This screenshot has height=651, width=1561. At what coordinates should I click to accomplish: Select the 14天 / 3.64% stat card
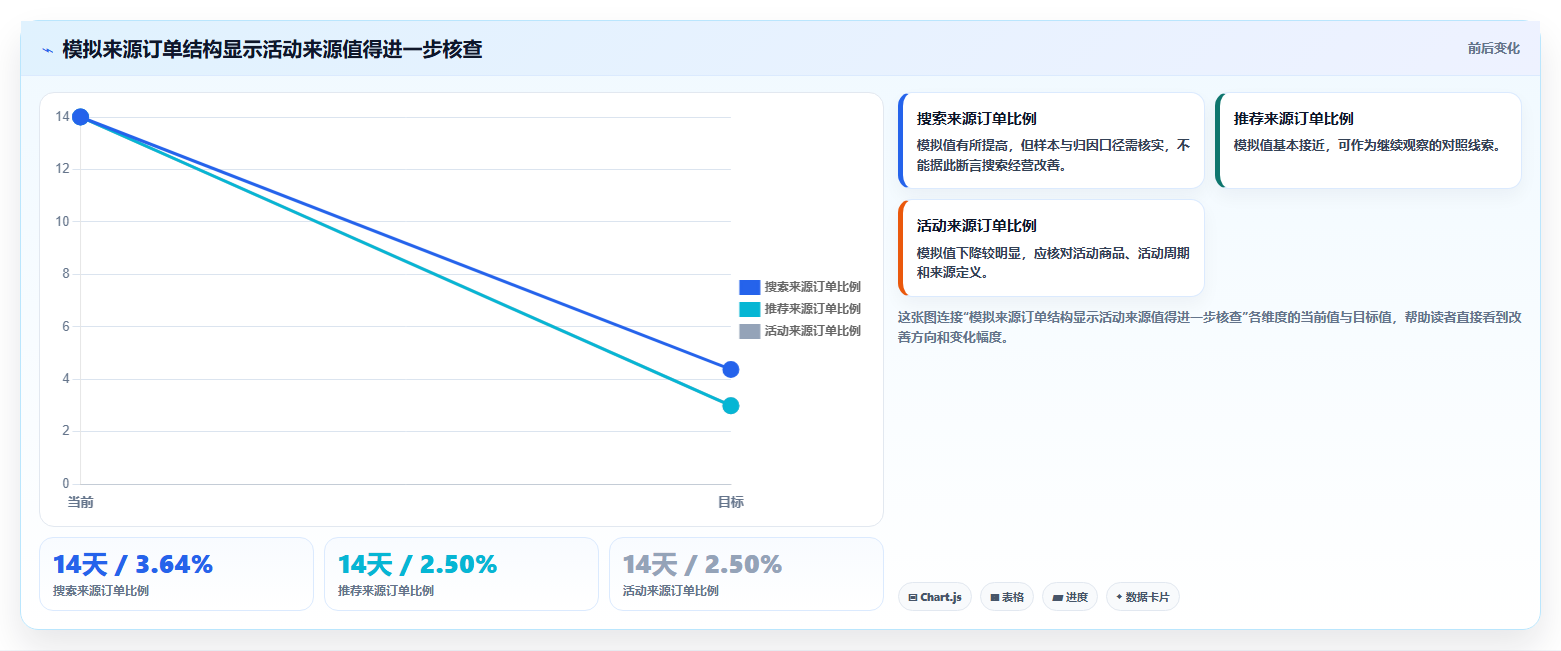(176, 574)
